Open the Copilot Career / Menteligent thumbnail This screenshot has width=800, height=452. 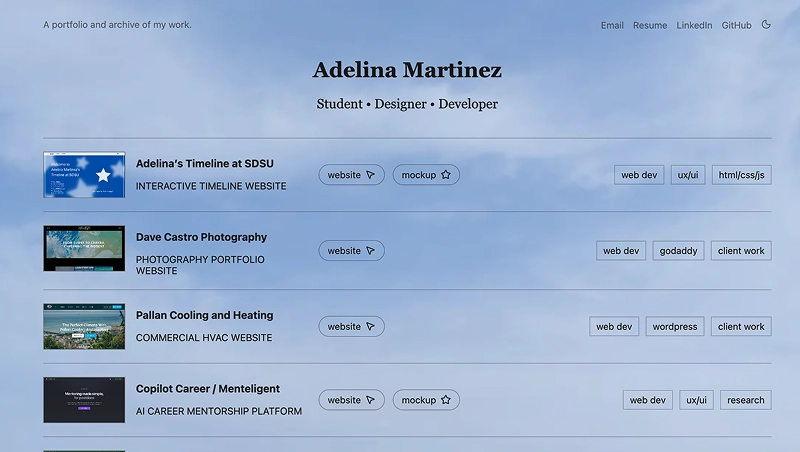click(x=84, y=400)
